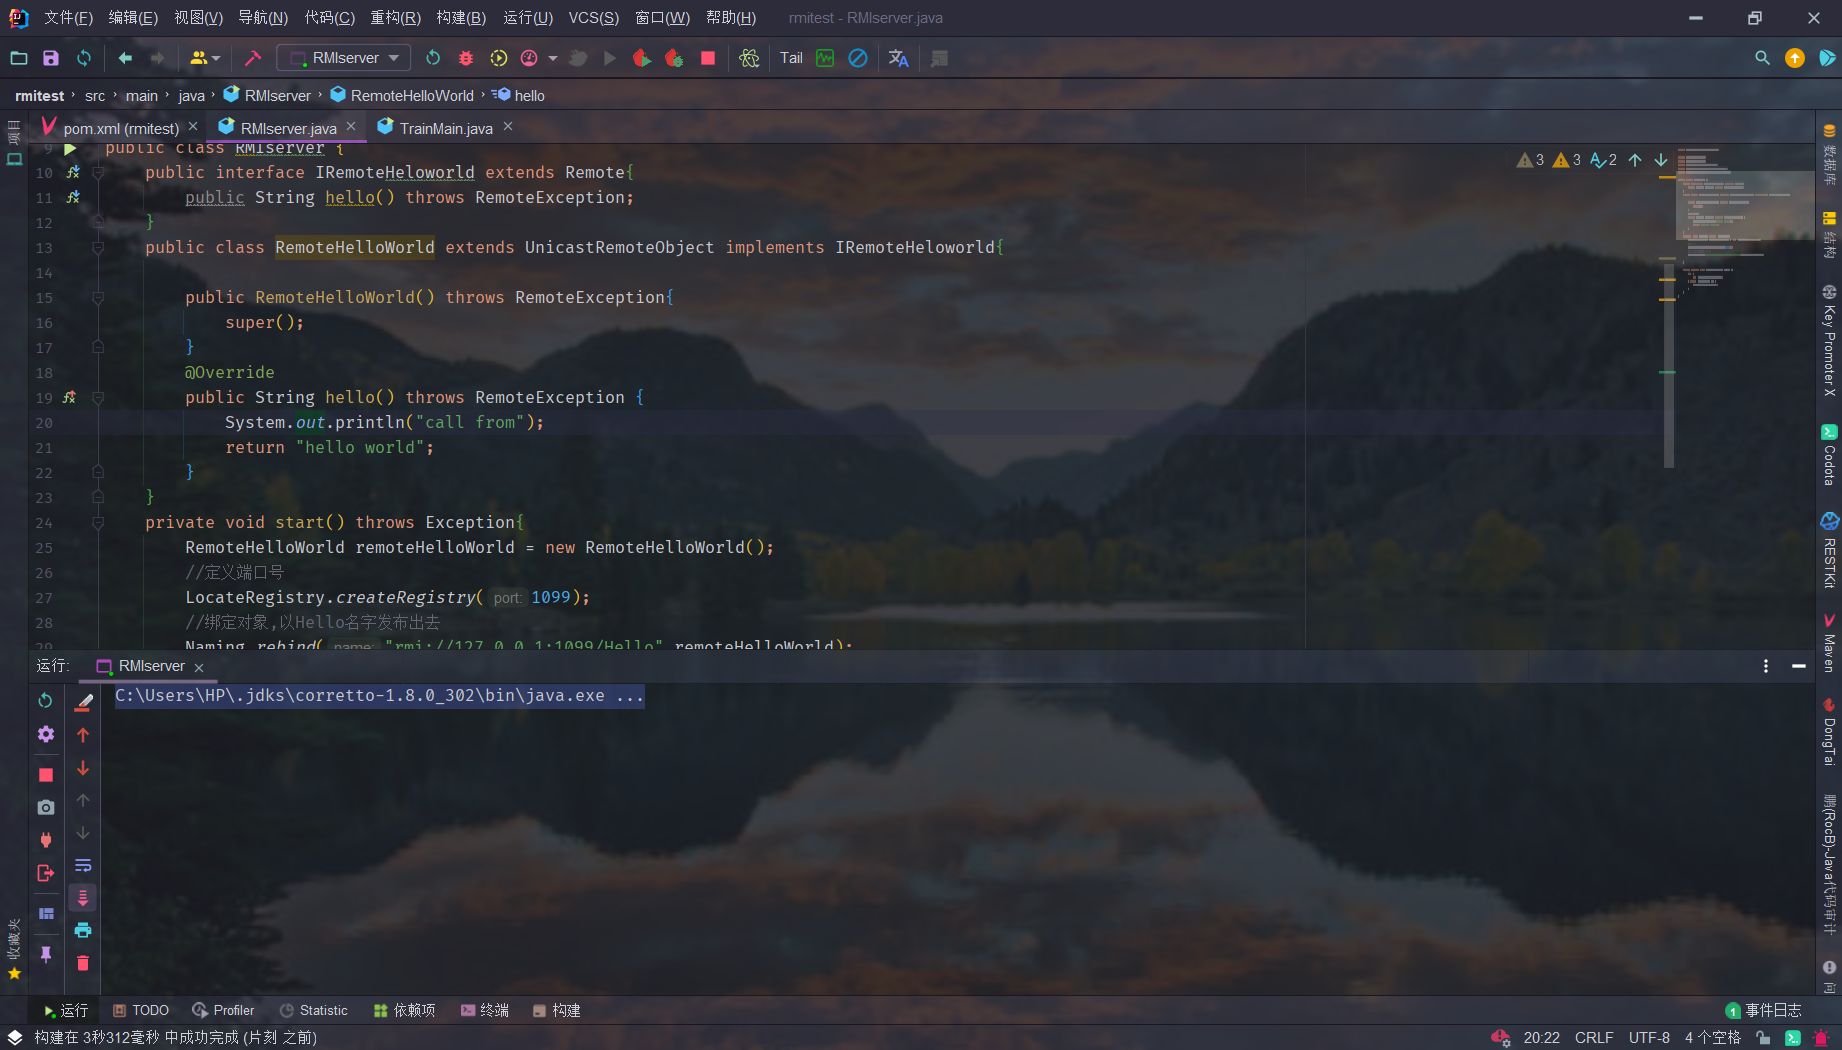Viewport: 1842px width, 1050px height.
Task: Open the Profiler tool window
Action: point(223,1010)
